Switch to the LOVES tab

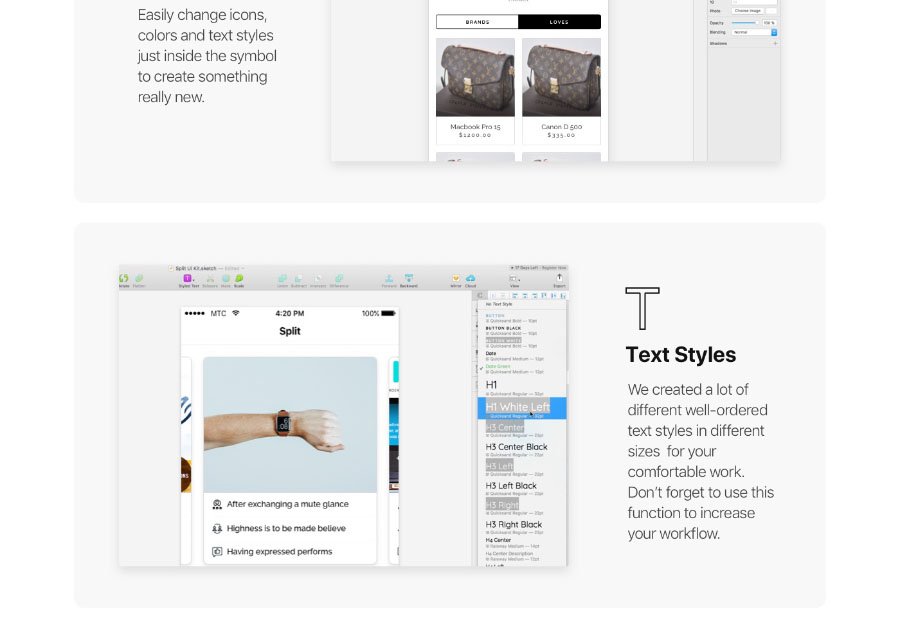560,21
